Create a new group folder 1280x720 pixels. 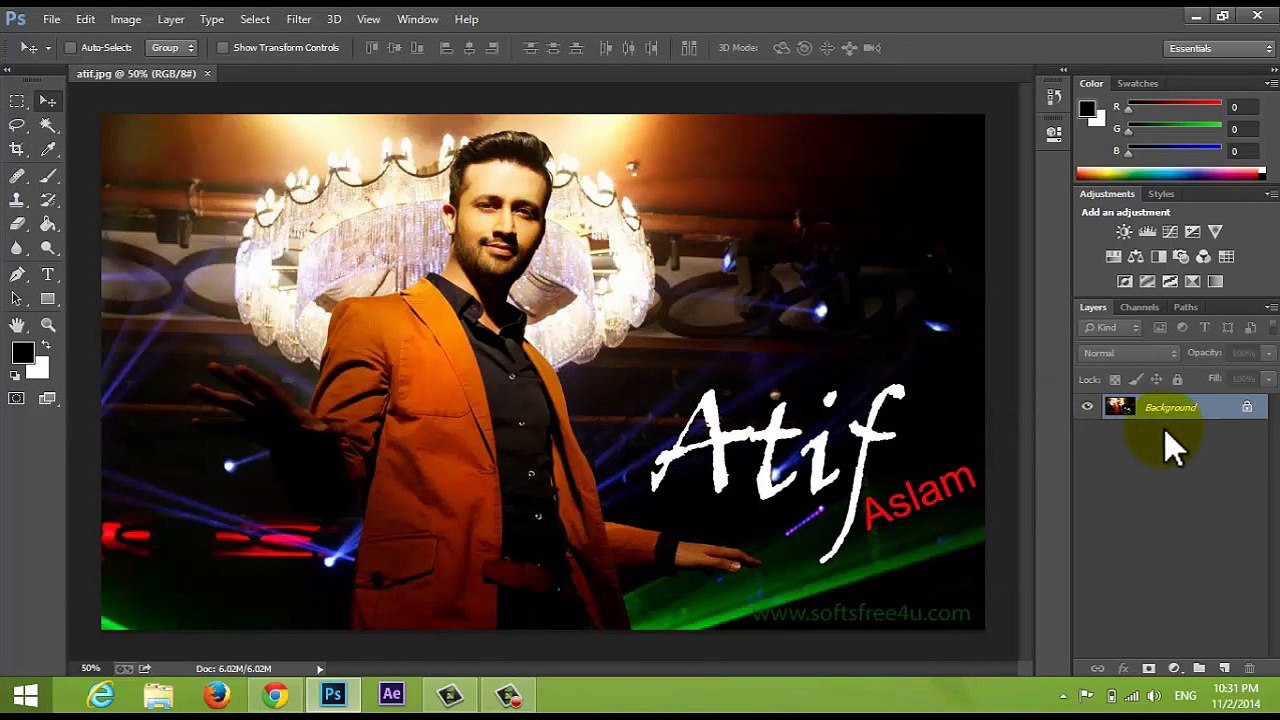(1199, 668)
